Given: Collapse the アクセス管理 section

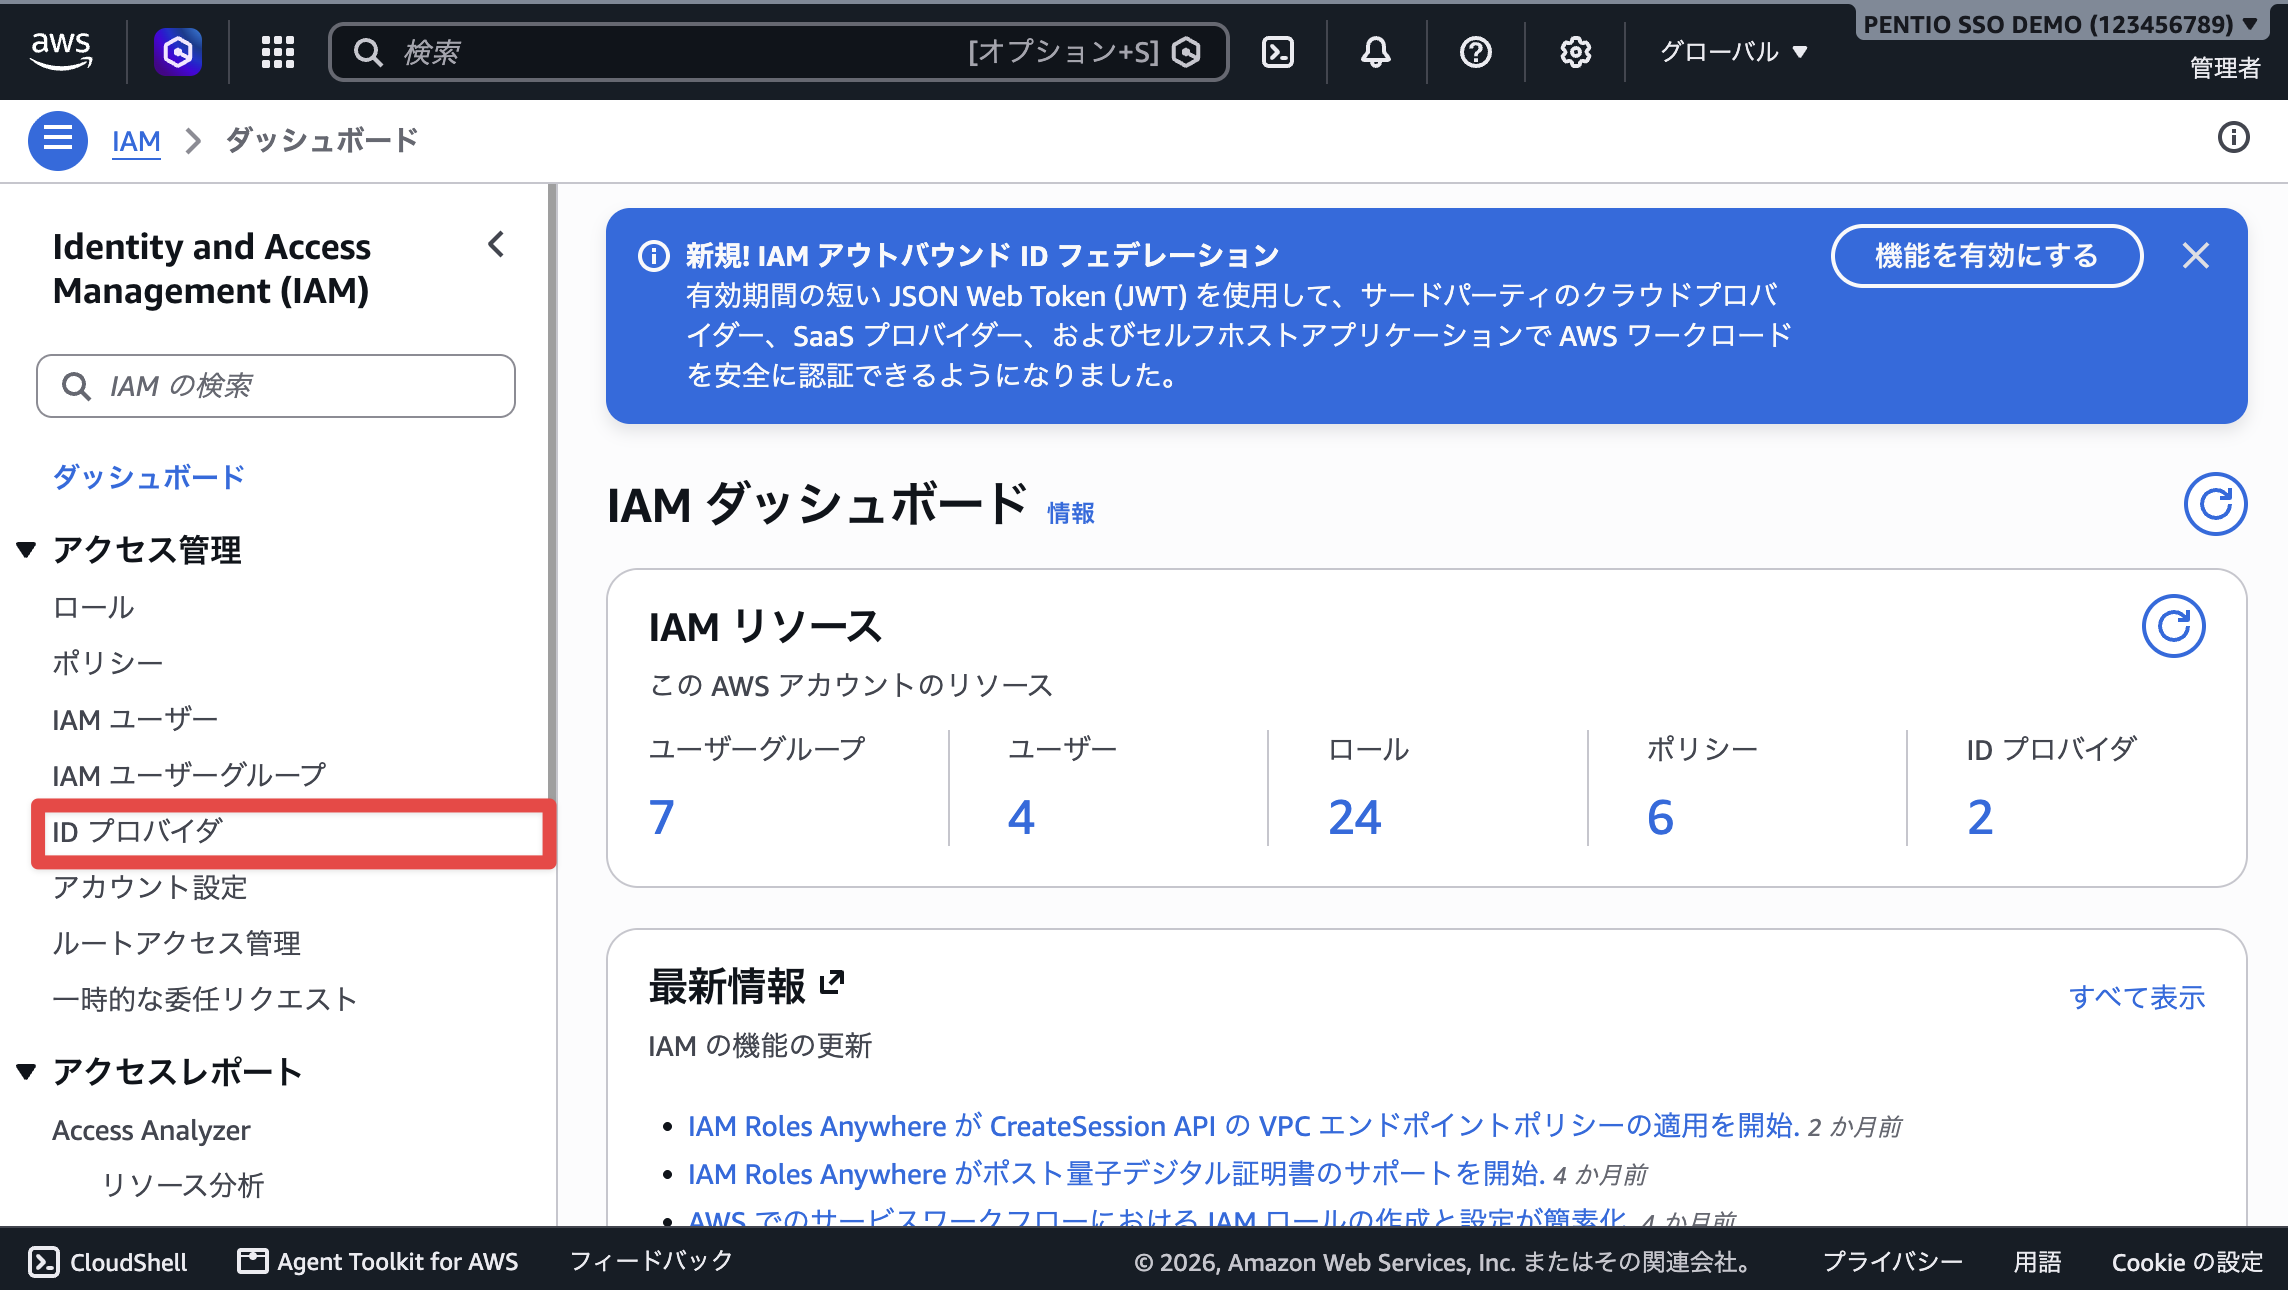Looking at the screenshot, I should (27, 549).
